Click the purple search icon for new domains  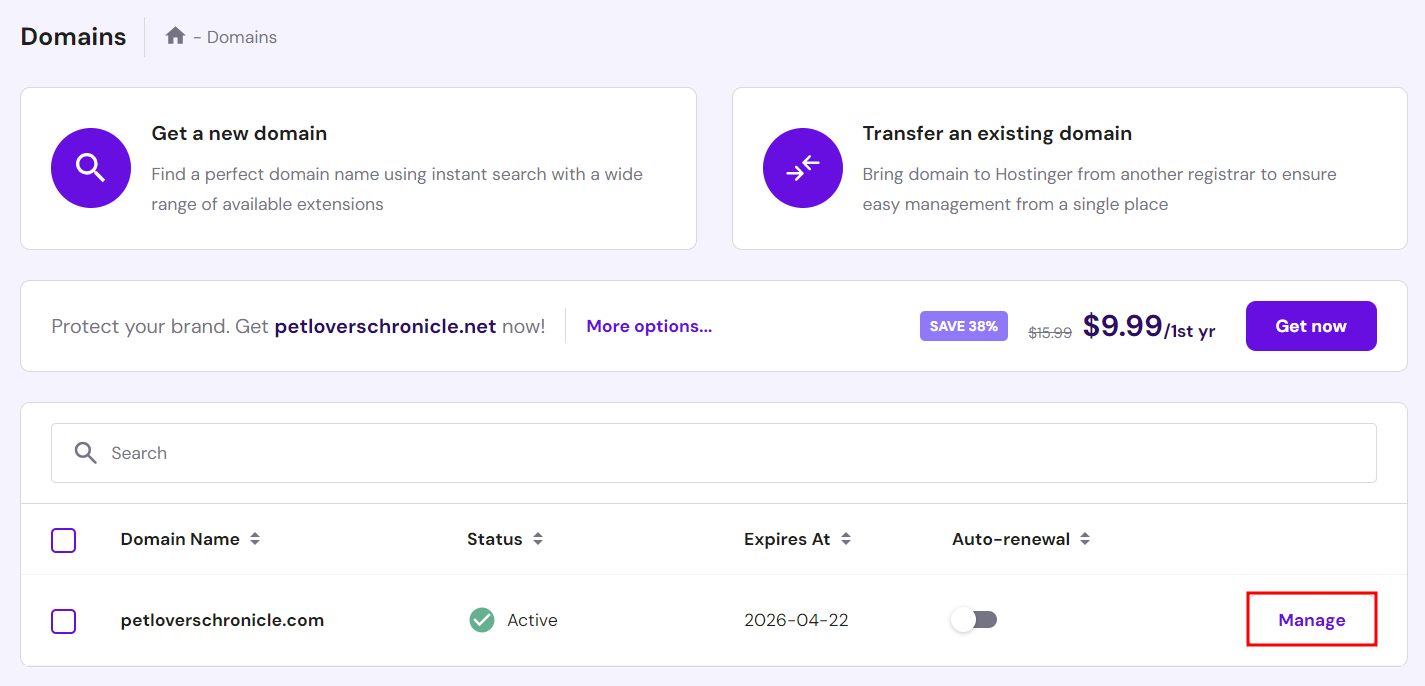pyautogui.click(x=91, y=168)
